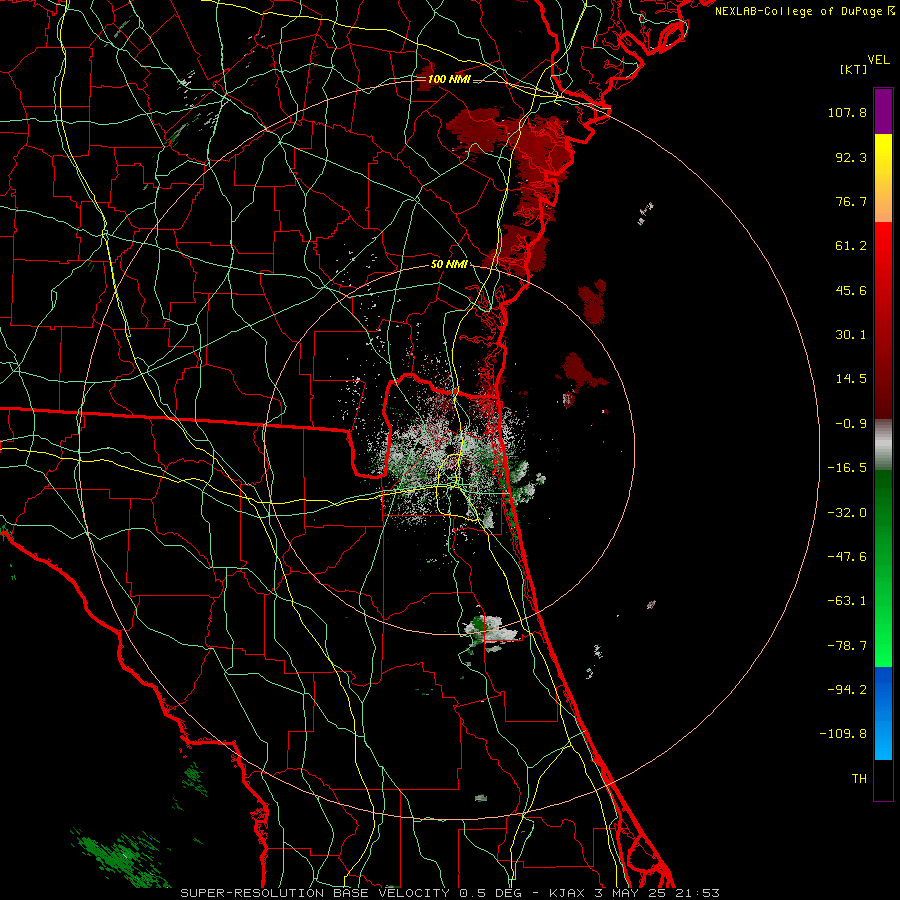Click the 50 NMI range ring label
The image size is (900, 900).
(449, 265)
